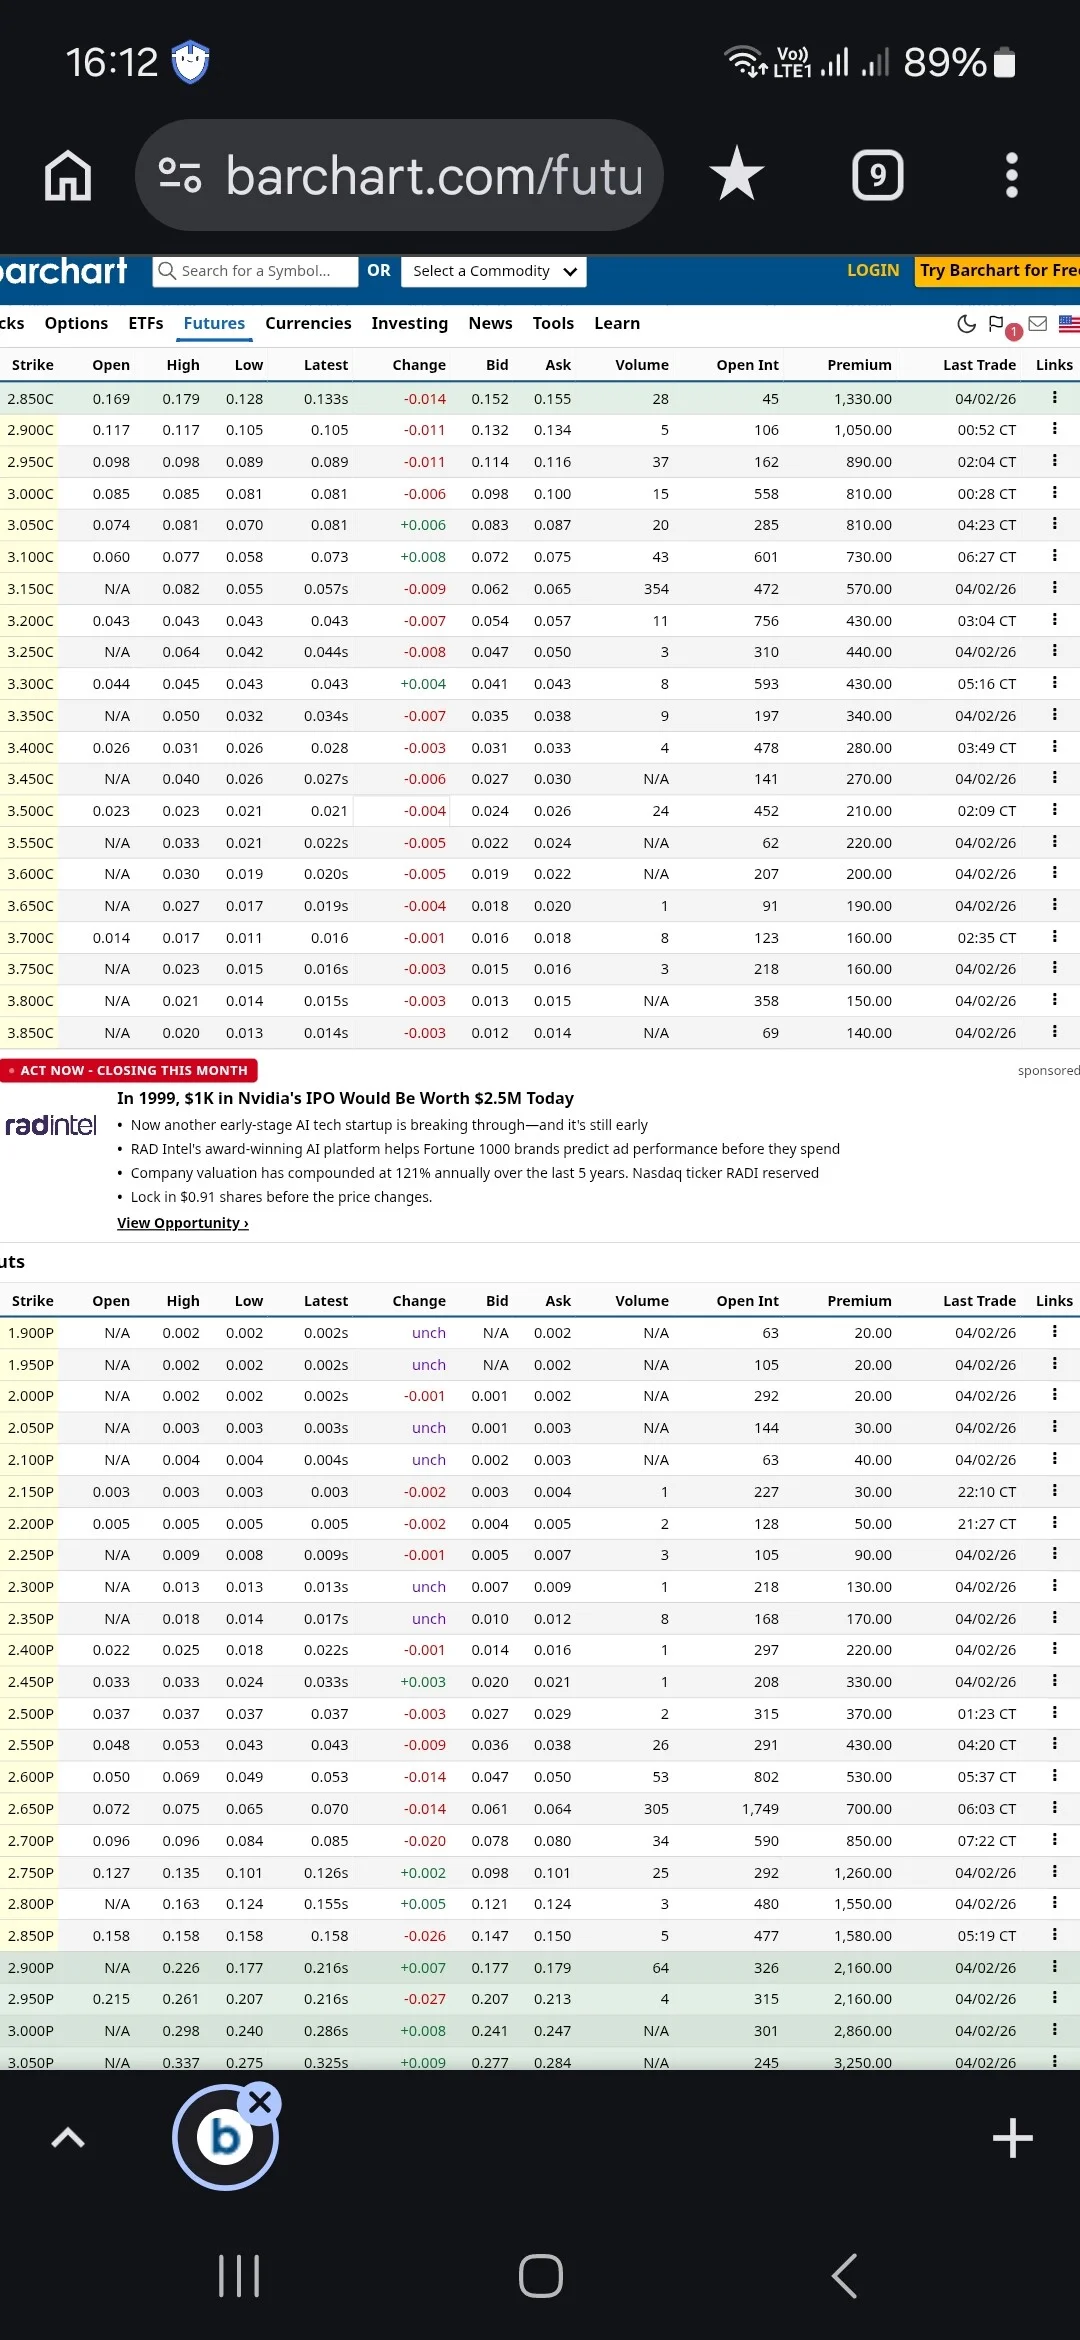Image resolution: width=1080 pixels, height=2340 pixels.
Task: Click the View Opportunity ad link
Action: (x=183, y=1222)
